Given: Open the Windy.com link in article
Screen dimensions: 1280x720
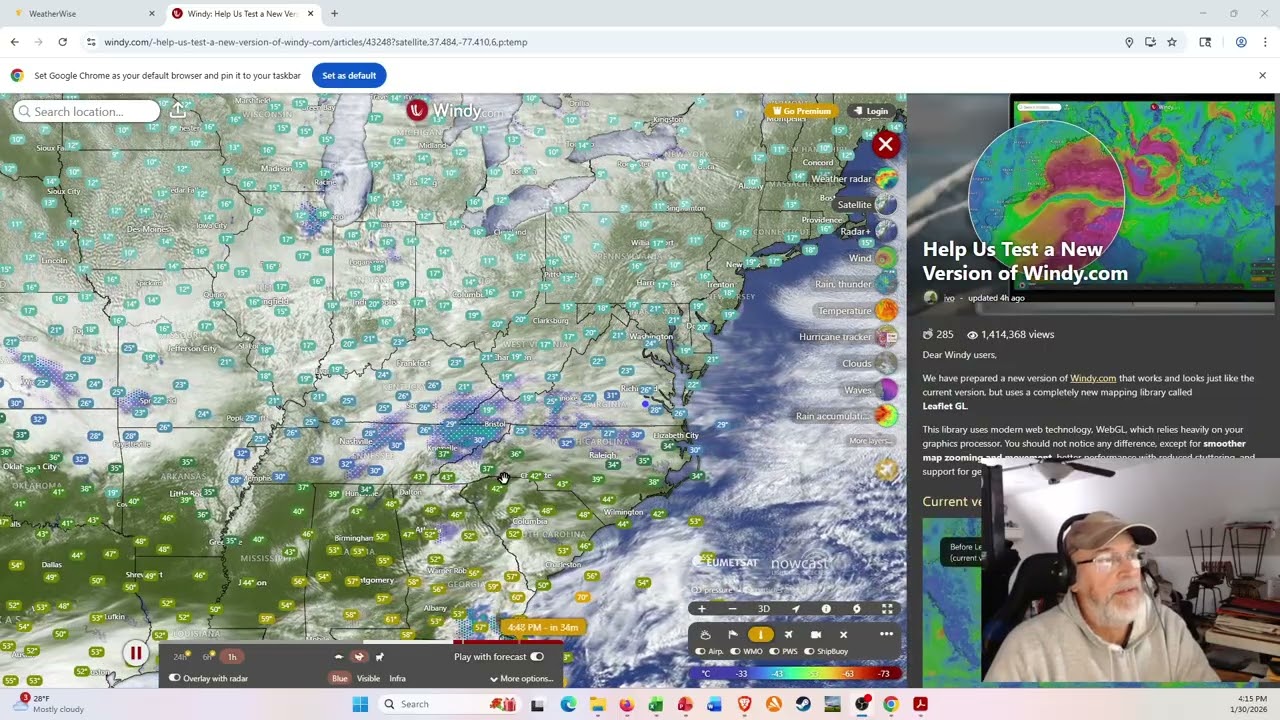Looking at the screenshot, I should (x=1093, y=378).
